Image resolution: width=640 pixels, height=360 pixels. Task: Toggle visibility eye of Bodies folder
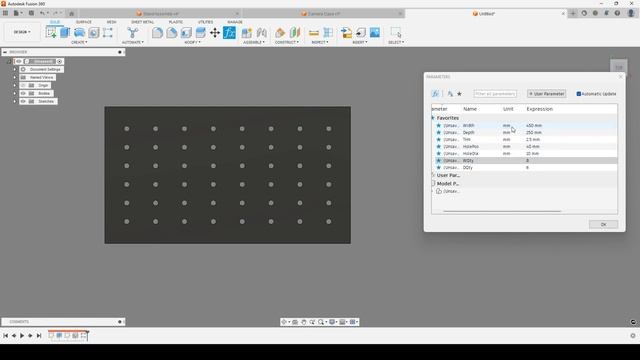(x=23, y=93)
